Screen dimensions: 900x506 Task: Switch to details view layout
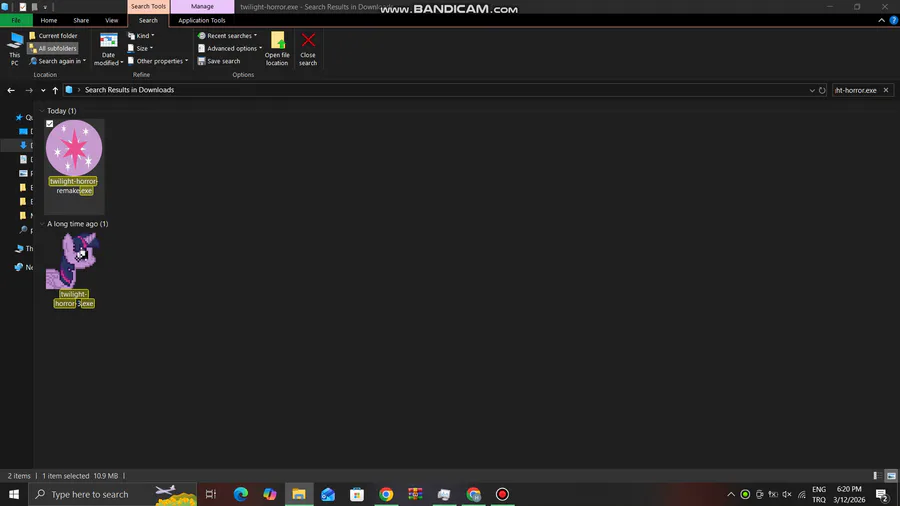(x=877, y=476)
